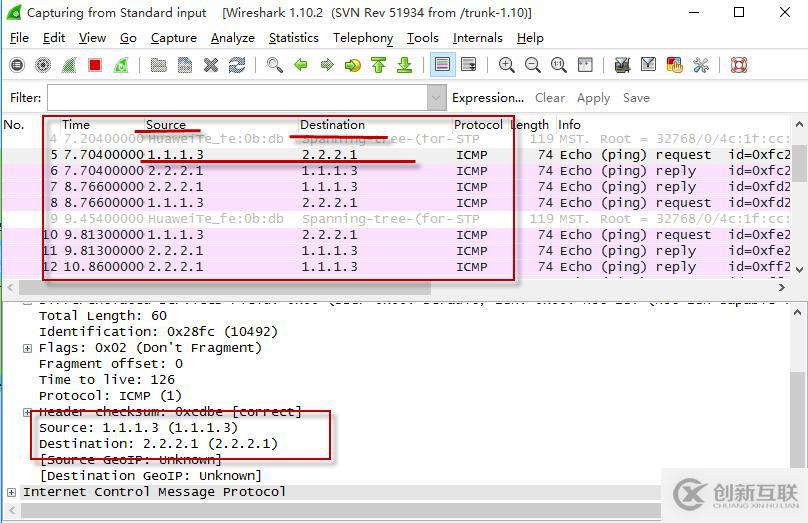Select the Total Length: 60 line

coord(103,316)
